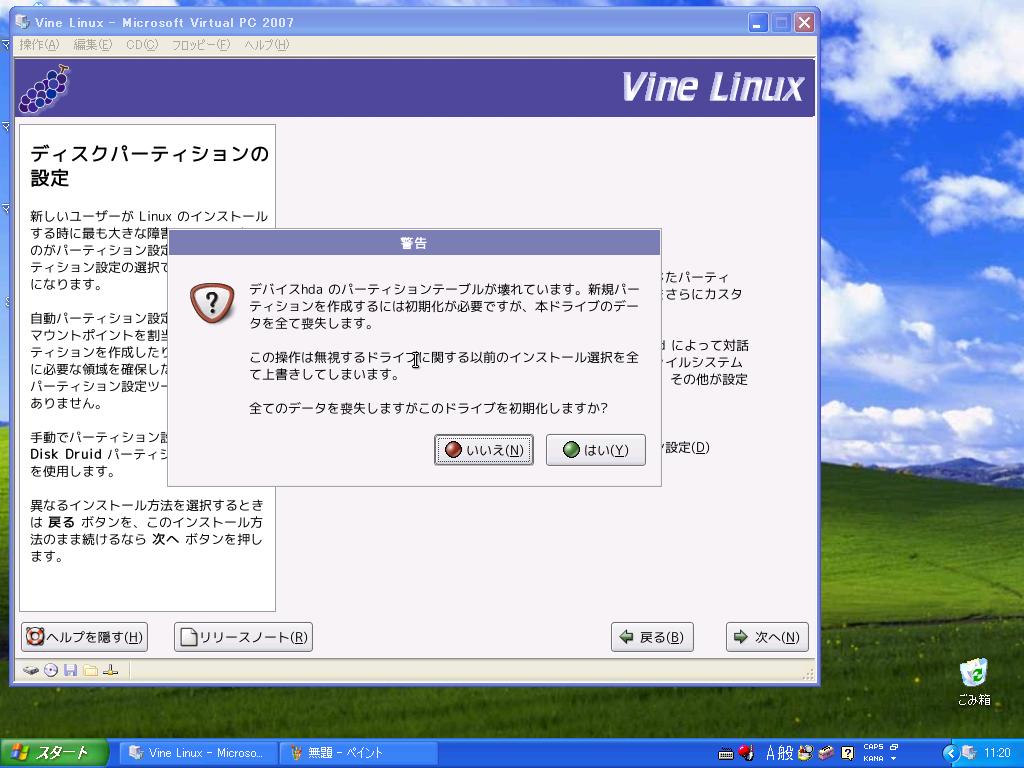Click はい(Y) to initialize the drive
Image resolution: width=1024 pixels, height=768 pixels.
click(596, 450)
